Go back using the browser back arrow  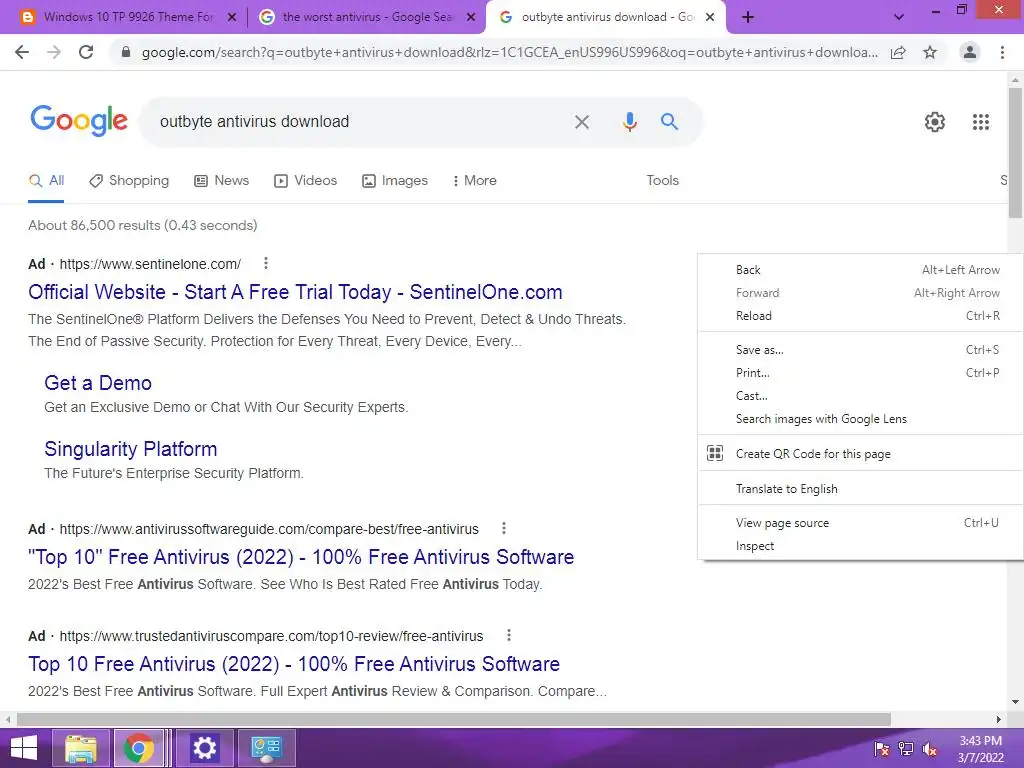coord(22,52)
